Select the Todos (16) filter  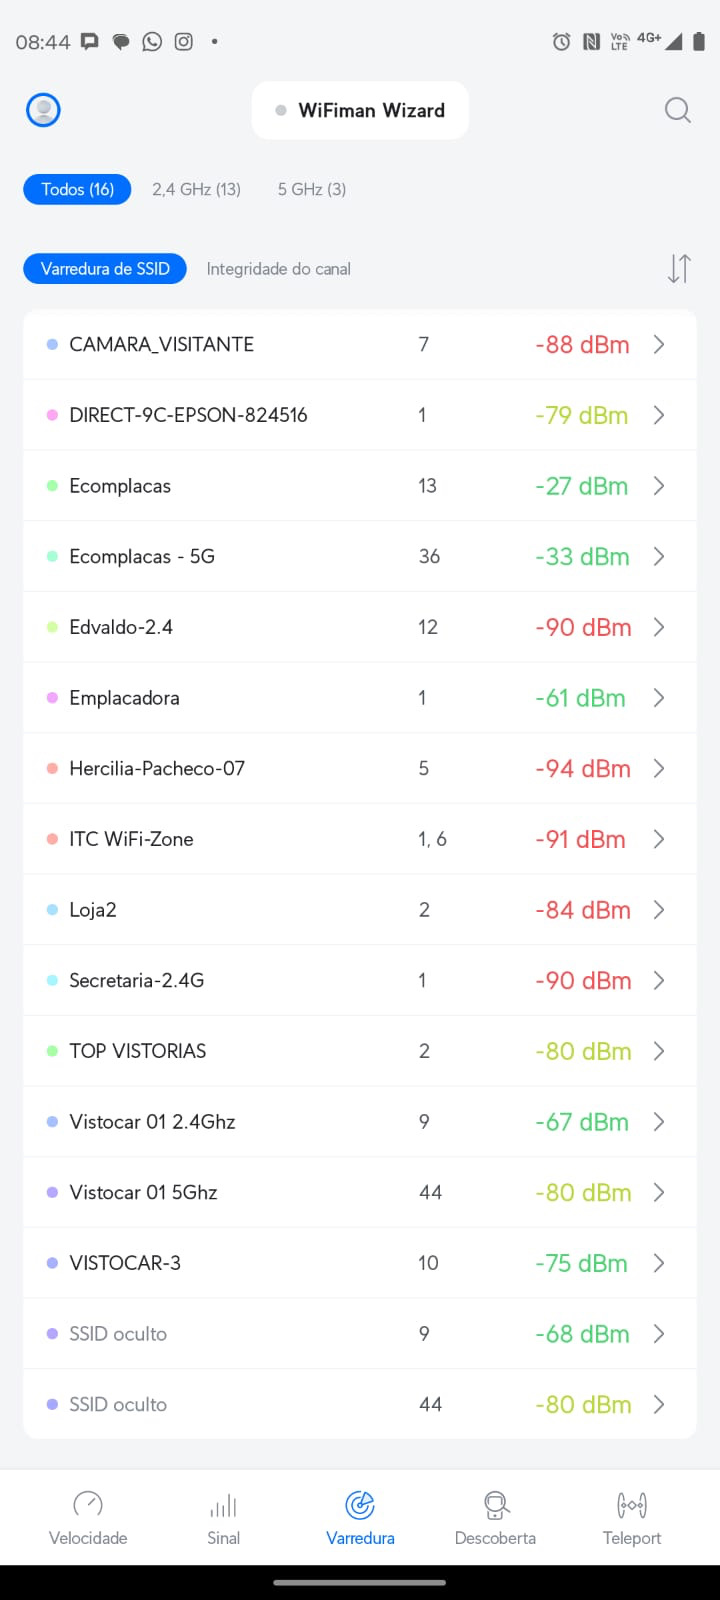coord(77,189)
